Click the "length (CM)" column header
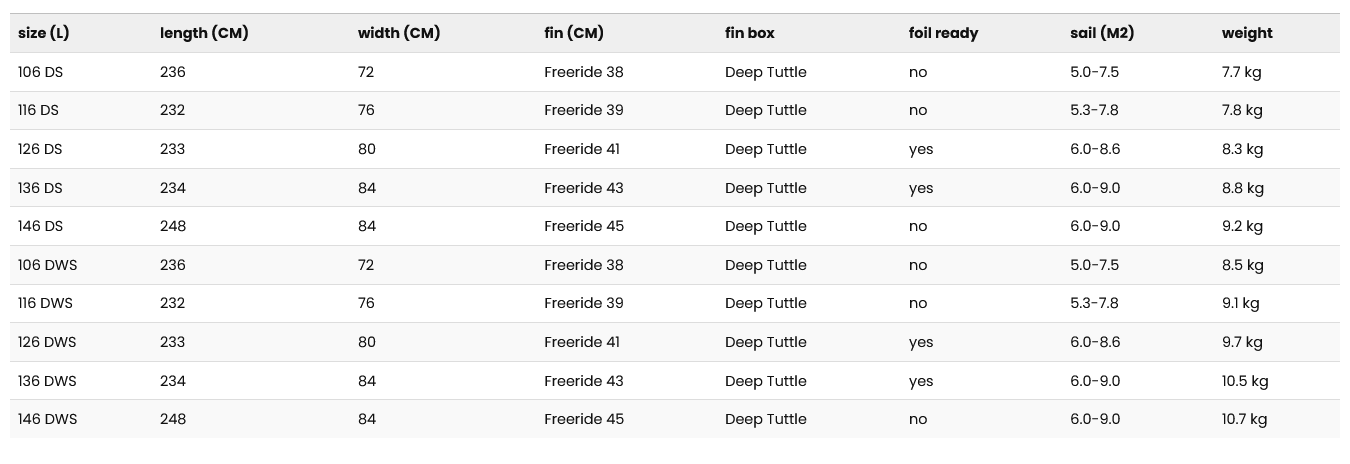 coord(204,33)
